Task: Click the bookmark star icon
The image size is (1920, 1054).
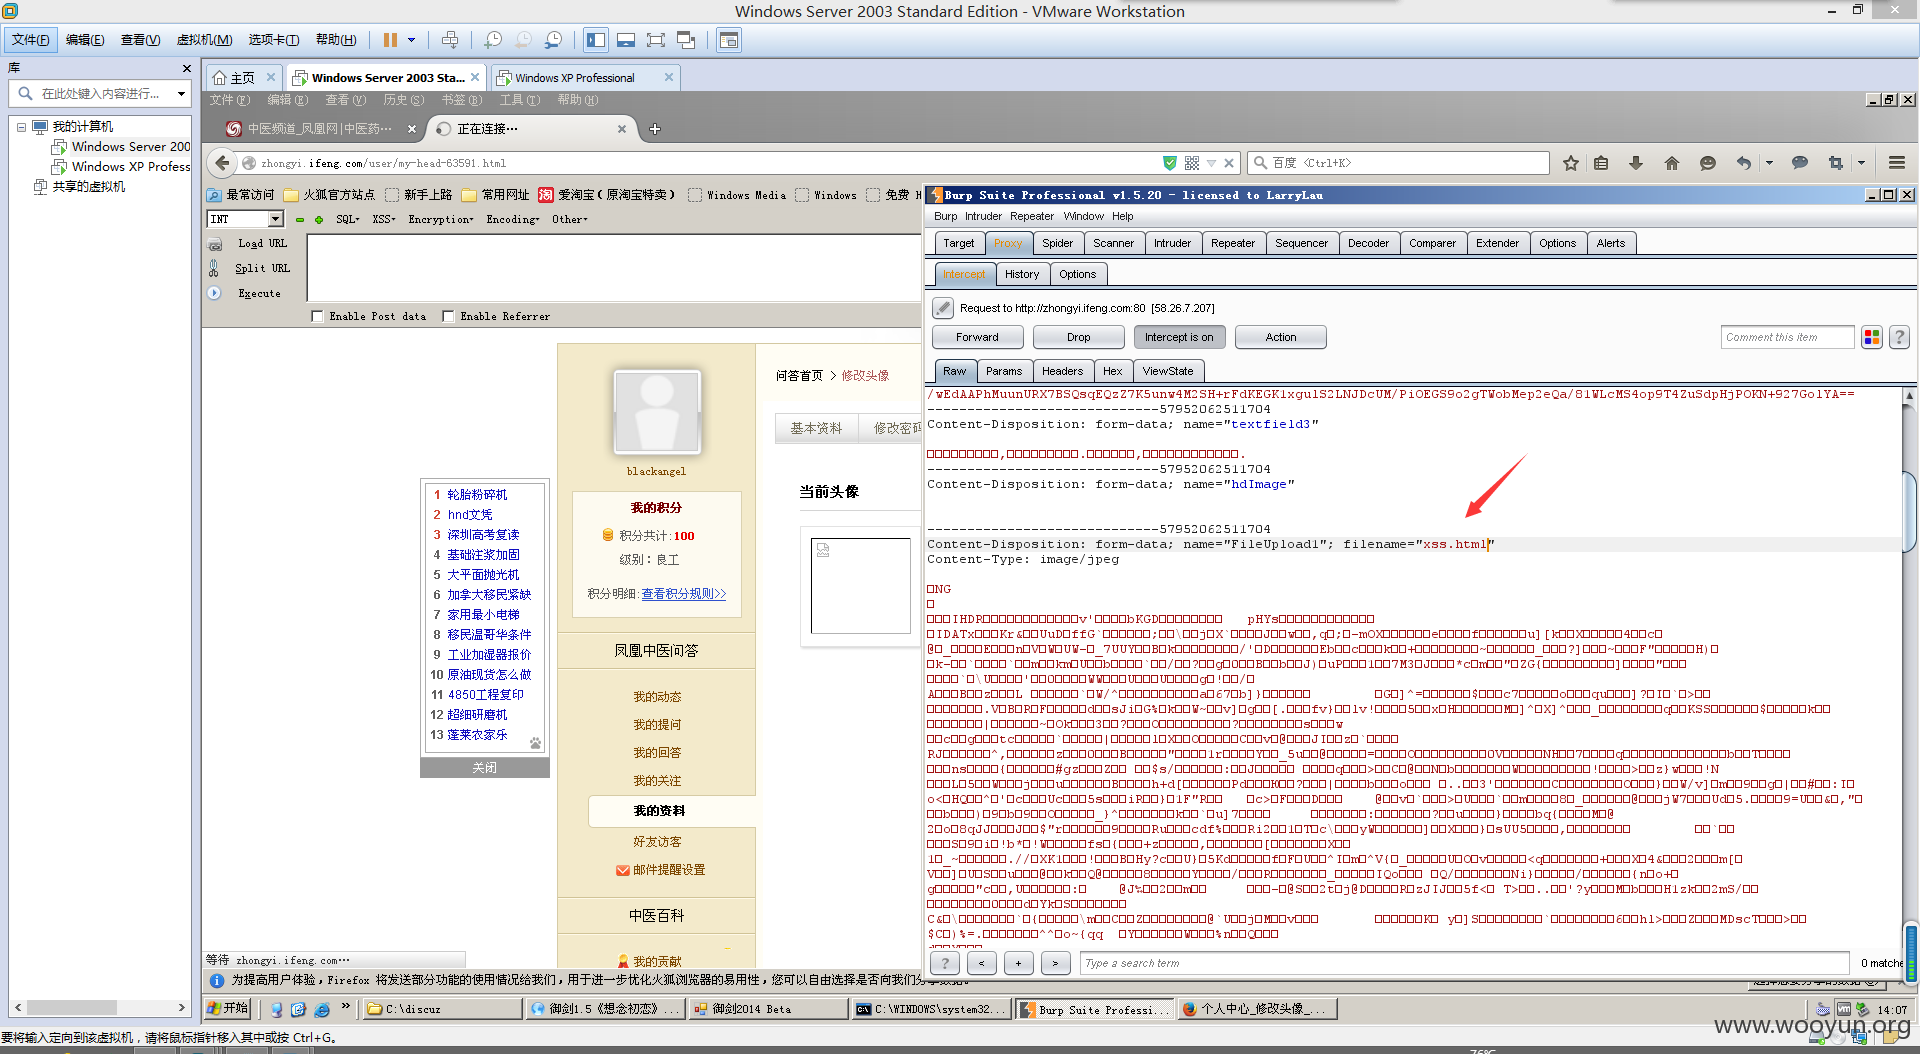Action: click(x=1571, y=163)
